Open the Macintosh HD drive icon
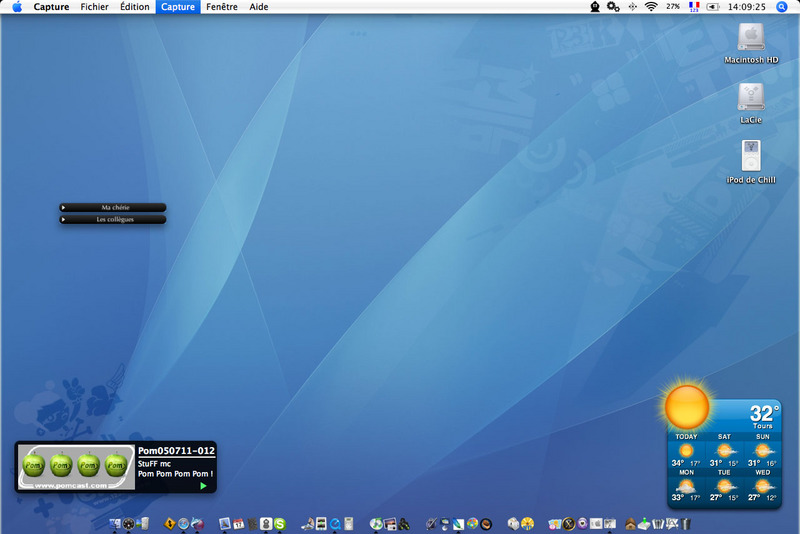Viewport: 800px width, 534px height. click(x=750, y=38)
